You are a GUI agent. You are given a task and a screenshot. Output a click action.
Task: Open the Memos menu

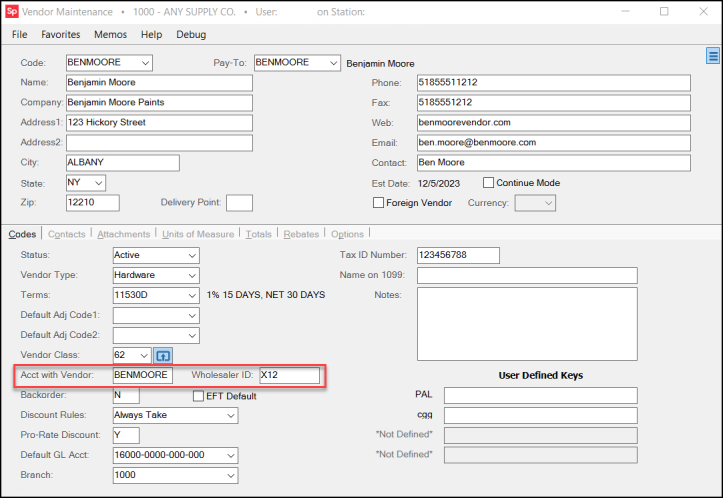(111, 35)
